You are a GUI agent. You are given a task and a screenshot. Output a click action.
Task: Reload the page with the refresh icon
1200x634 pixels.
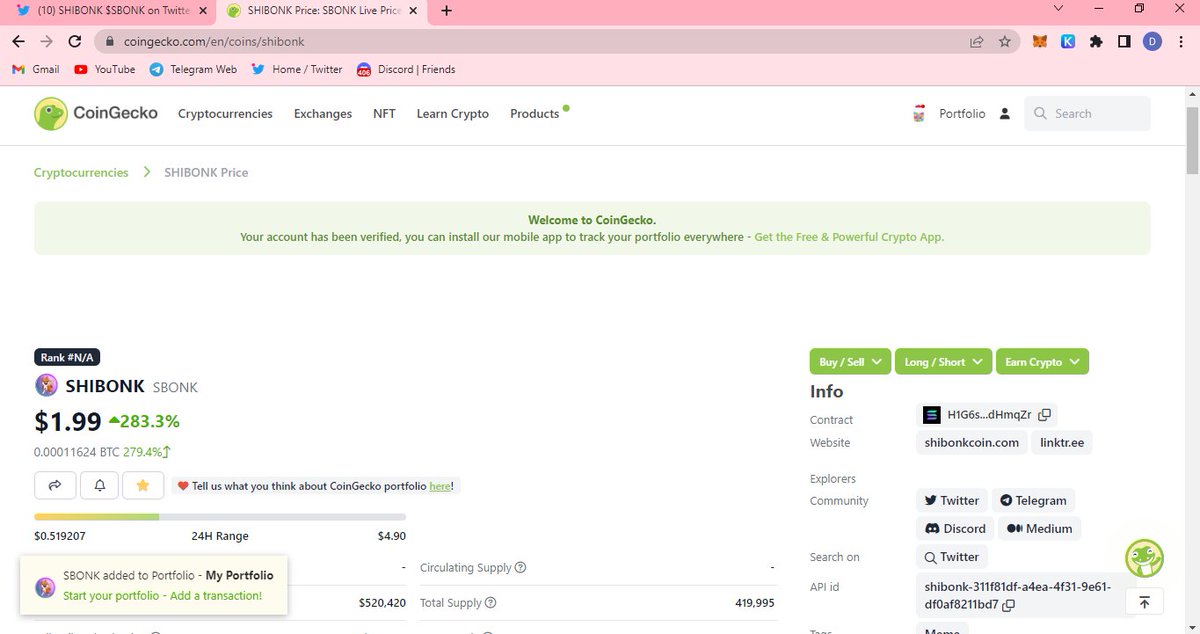(x=74, y=42)
